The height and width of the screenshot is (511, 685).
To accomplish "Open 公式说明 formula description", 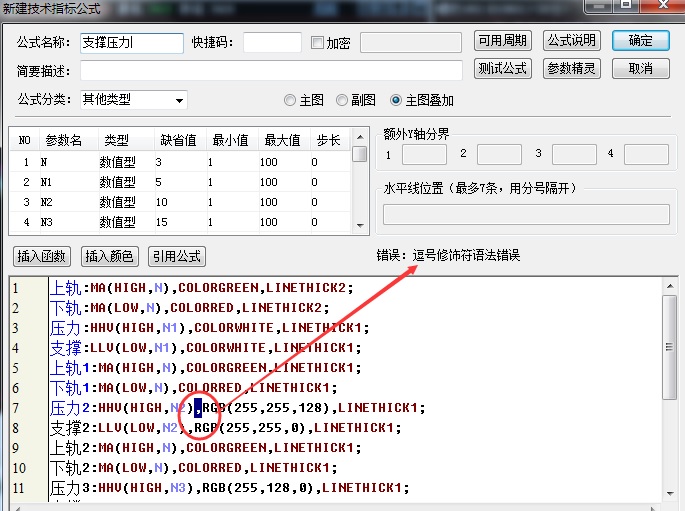I will click(x=571, y=41).
